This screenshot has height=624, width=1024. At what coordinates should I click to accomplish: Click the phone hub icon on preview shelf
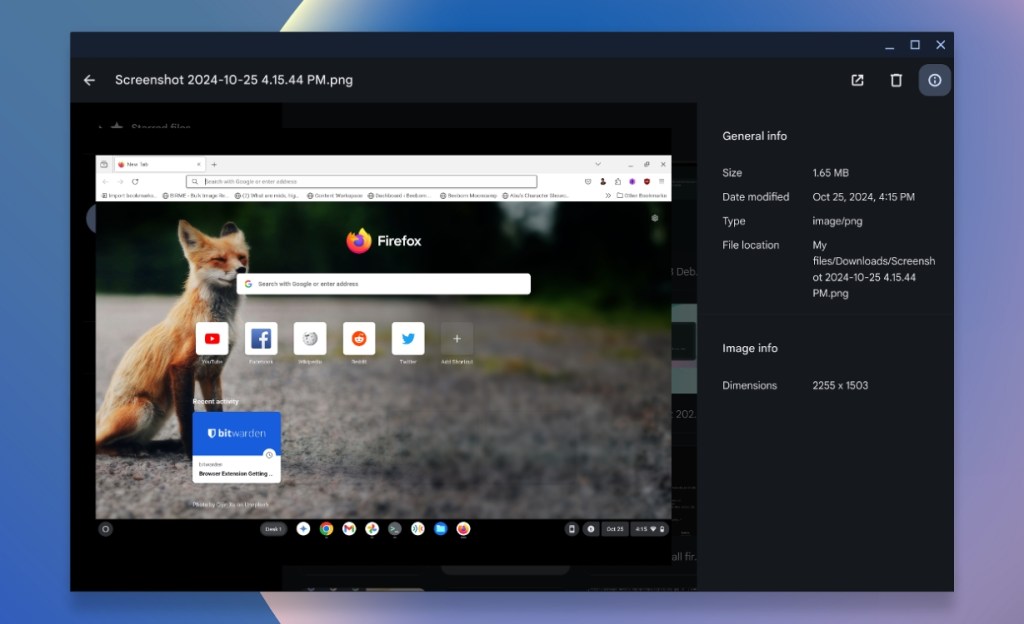(x=571, y=529)
